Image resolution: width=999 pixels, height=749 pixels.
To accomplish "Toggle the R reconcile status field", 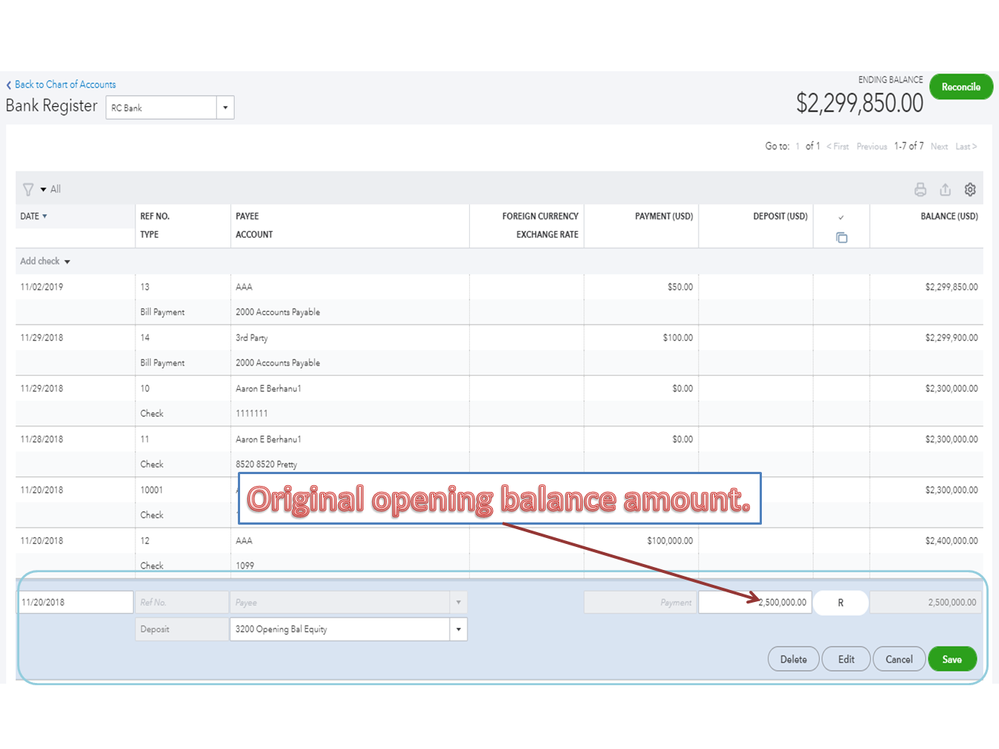I will pos(840,603).
